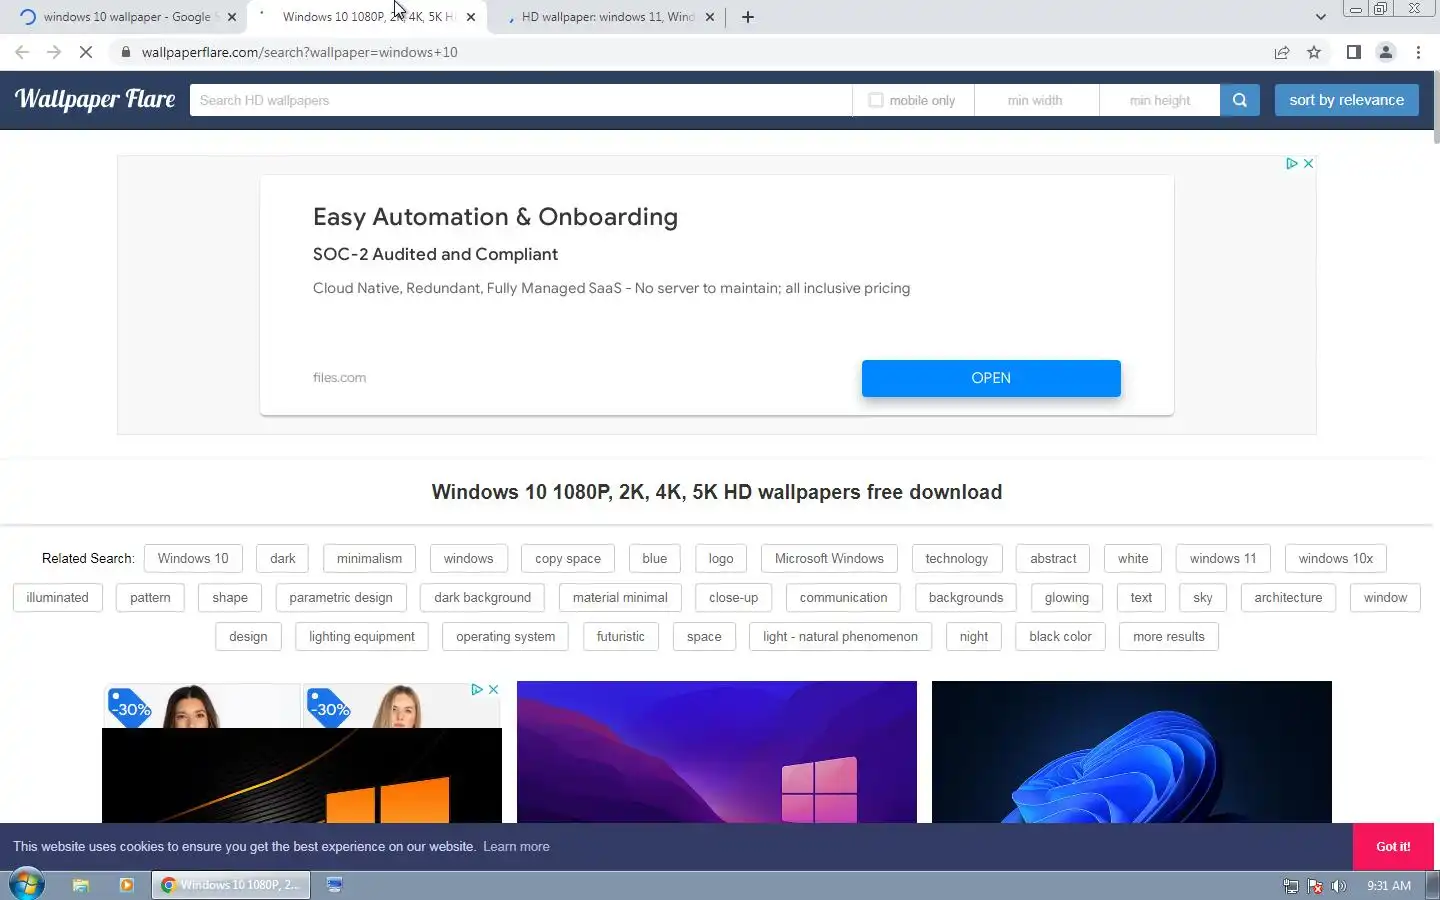Viewport: 1440px width, 900px height.
Task: Open the share page icon in address bar
Action: click(x=1282, y=52)
